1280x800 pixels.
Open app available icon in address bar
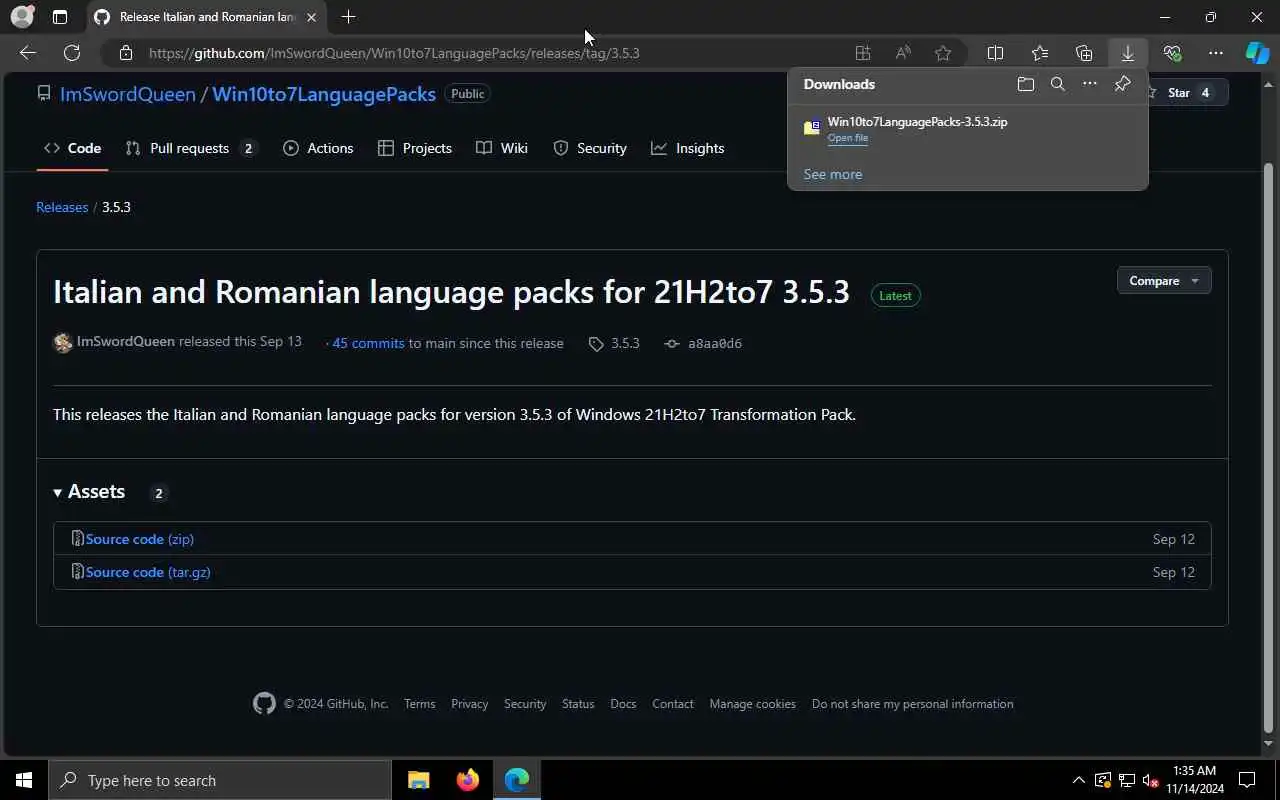click(863, 53)
